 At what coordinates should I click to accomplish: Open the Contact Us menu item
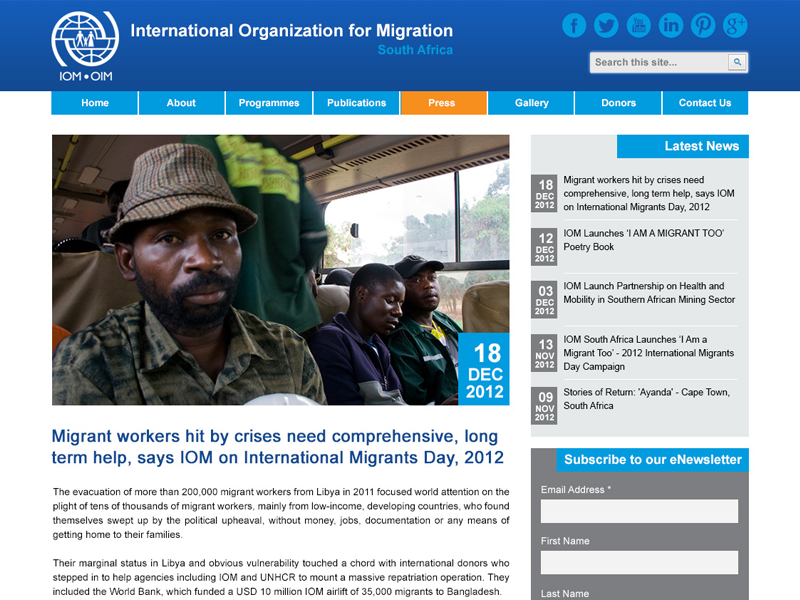[705, 103]
